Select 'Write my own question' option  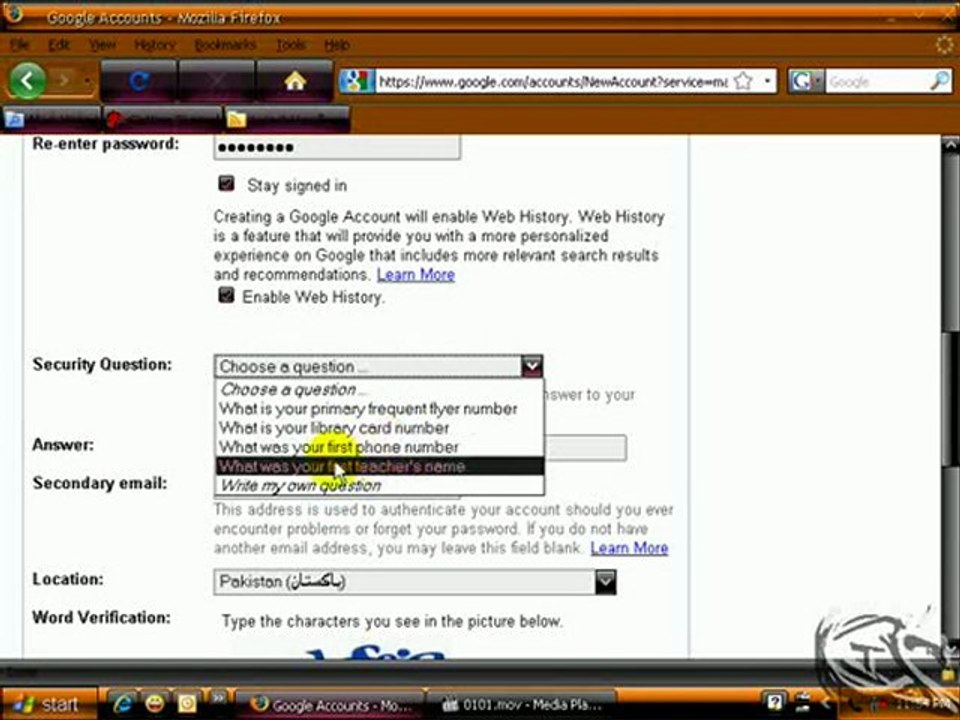(x=379, y=486)
